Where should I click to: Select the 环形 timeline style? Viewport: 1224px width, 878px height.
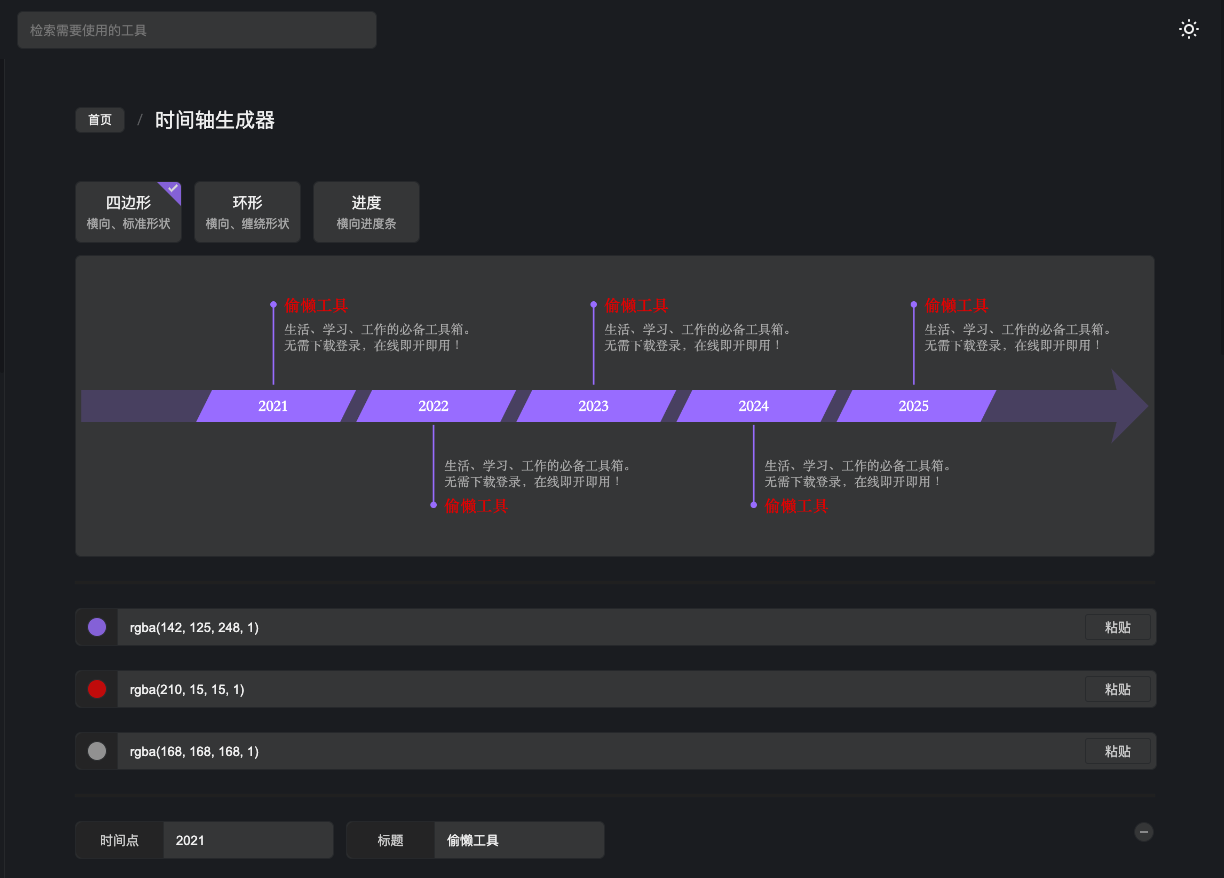[247, 211]
